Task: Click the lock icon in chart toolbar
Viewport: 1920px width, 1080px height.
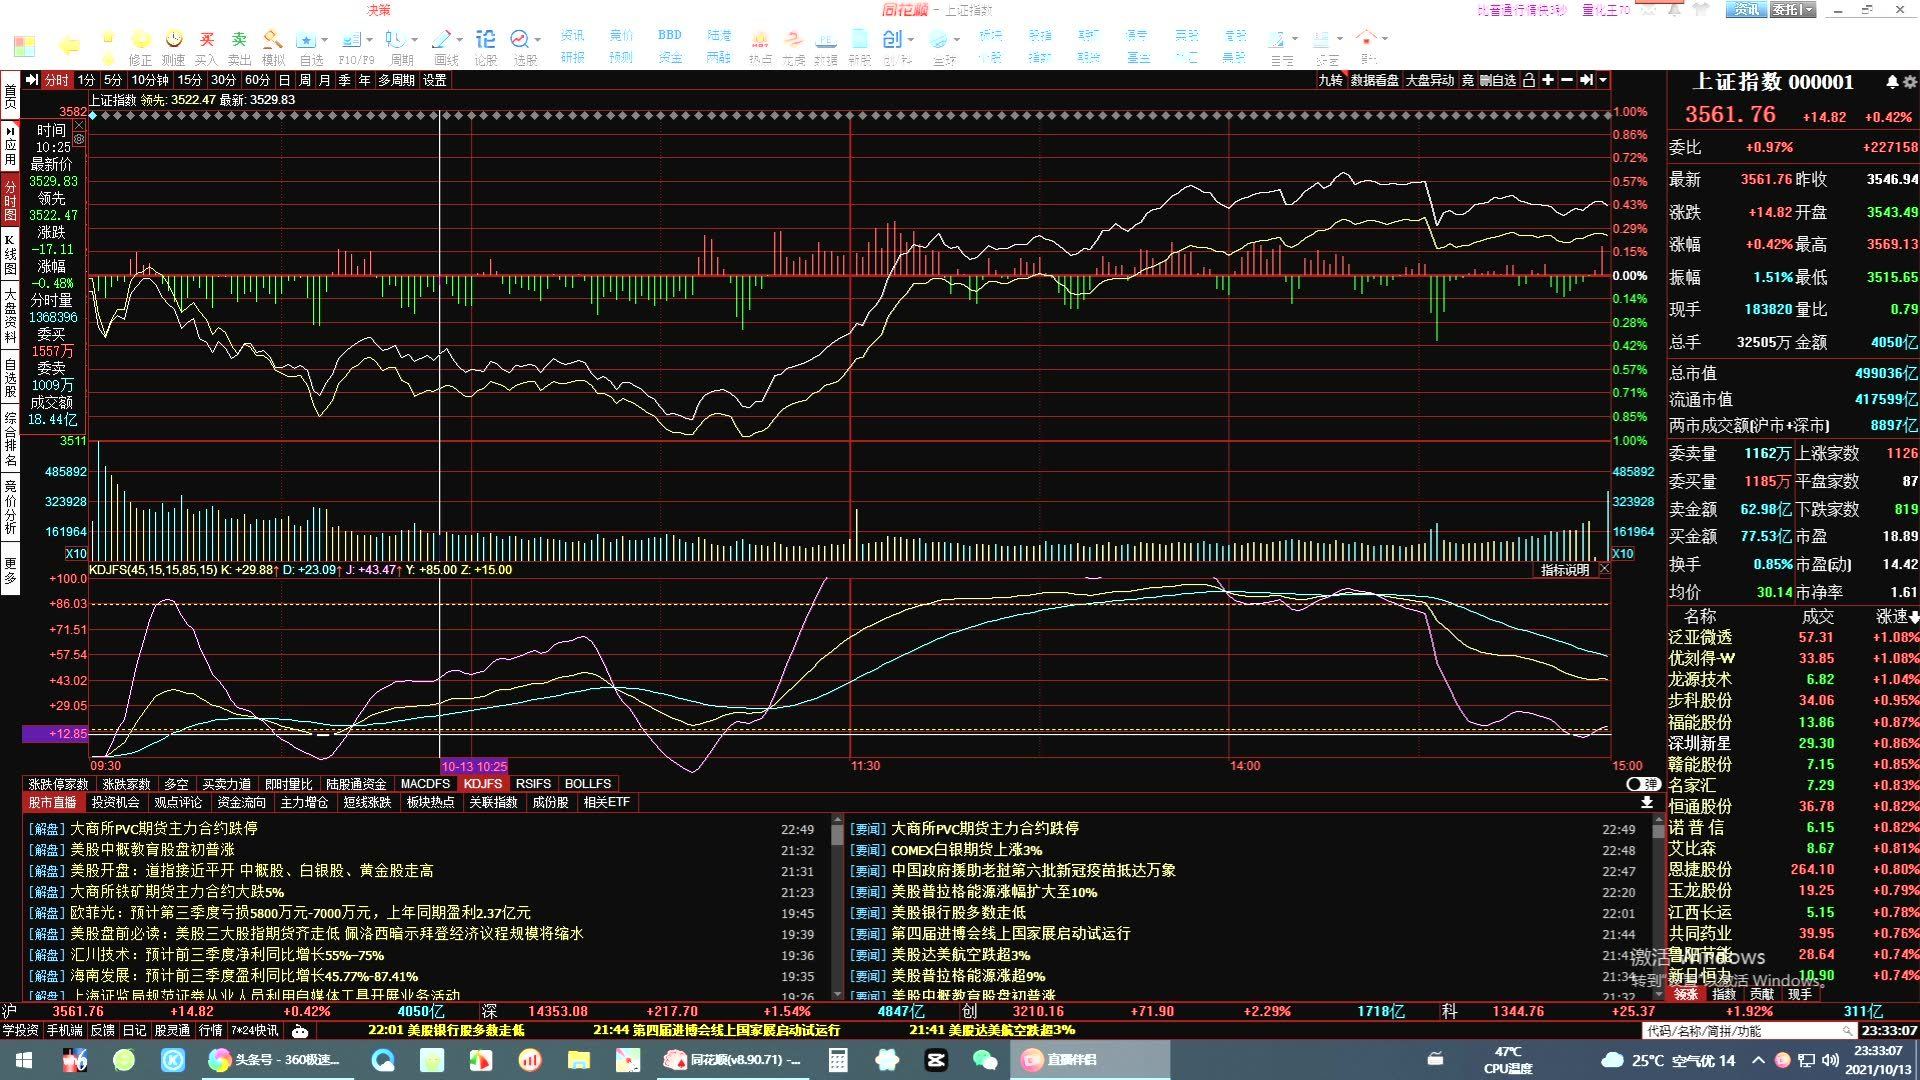Action: point(1529,80)
